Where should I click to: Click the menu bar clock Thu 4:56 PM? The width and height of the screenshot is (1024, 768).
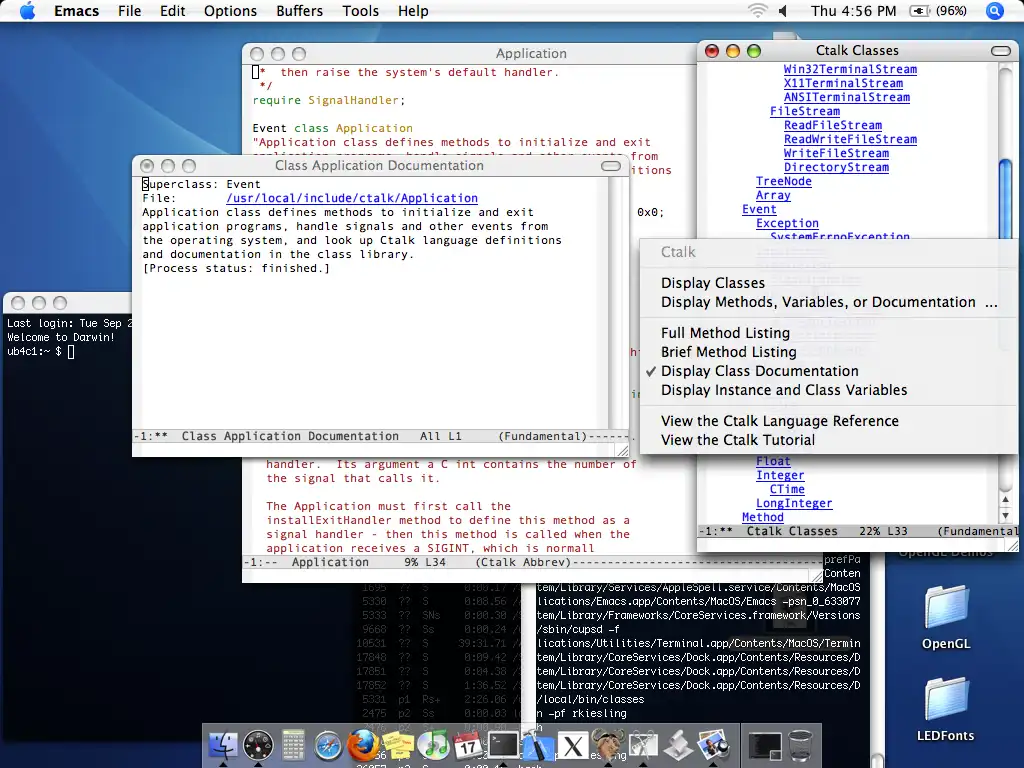coord(853,11)
